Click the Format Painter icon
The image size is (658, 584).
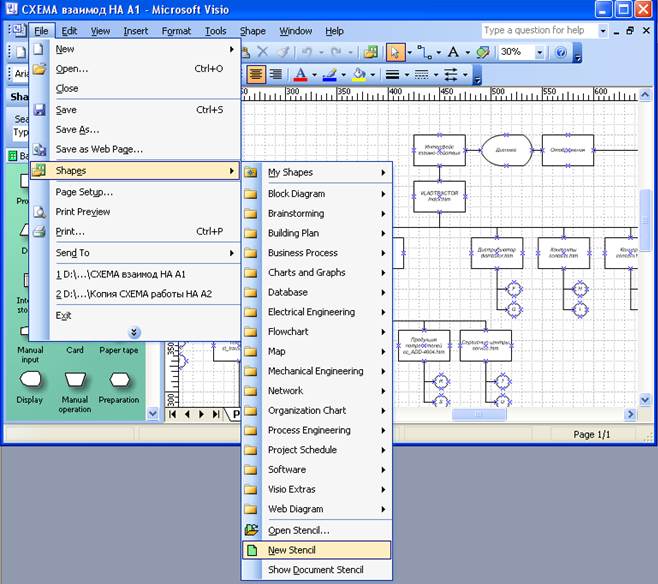tap(284, 52)
